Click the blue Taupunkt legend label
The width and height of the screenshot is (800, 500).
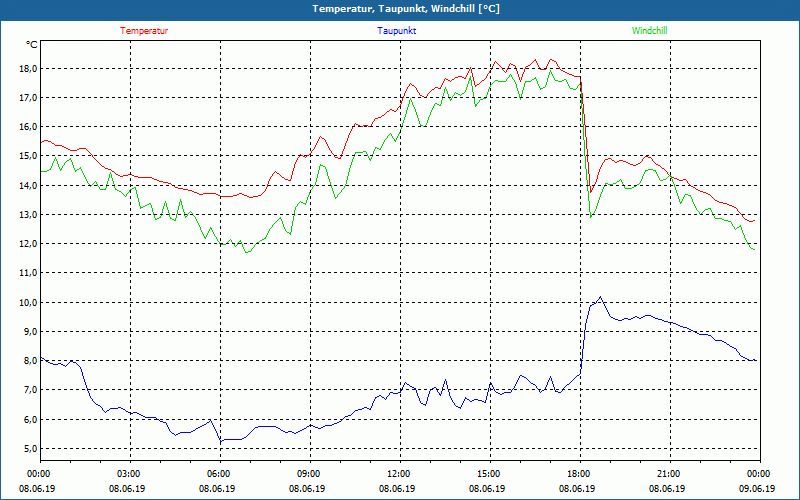[x=396, y=31]
